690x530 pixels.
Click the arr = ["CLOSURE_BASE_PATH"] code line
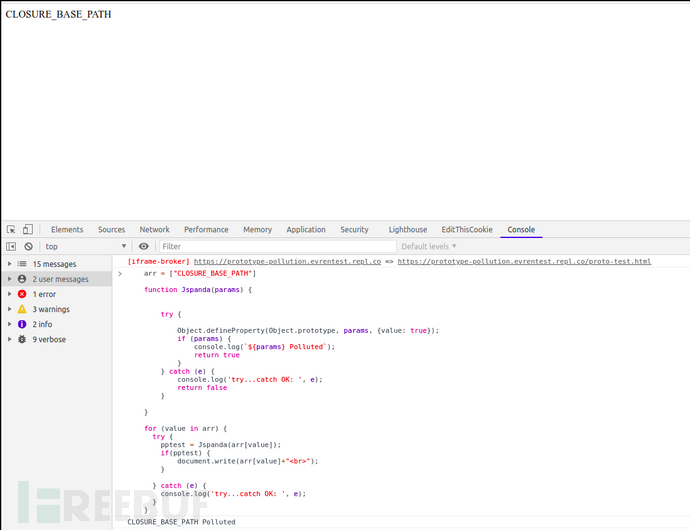200,273
